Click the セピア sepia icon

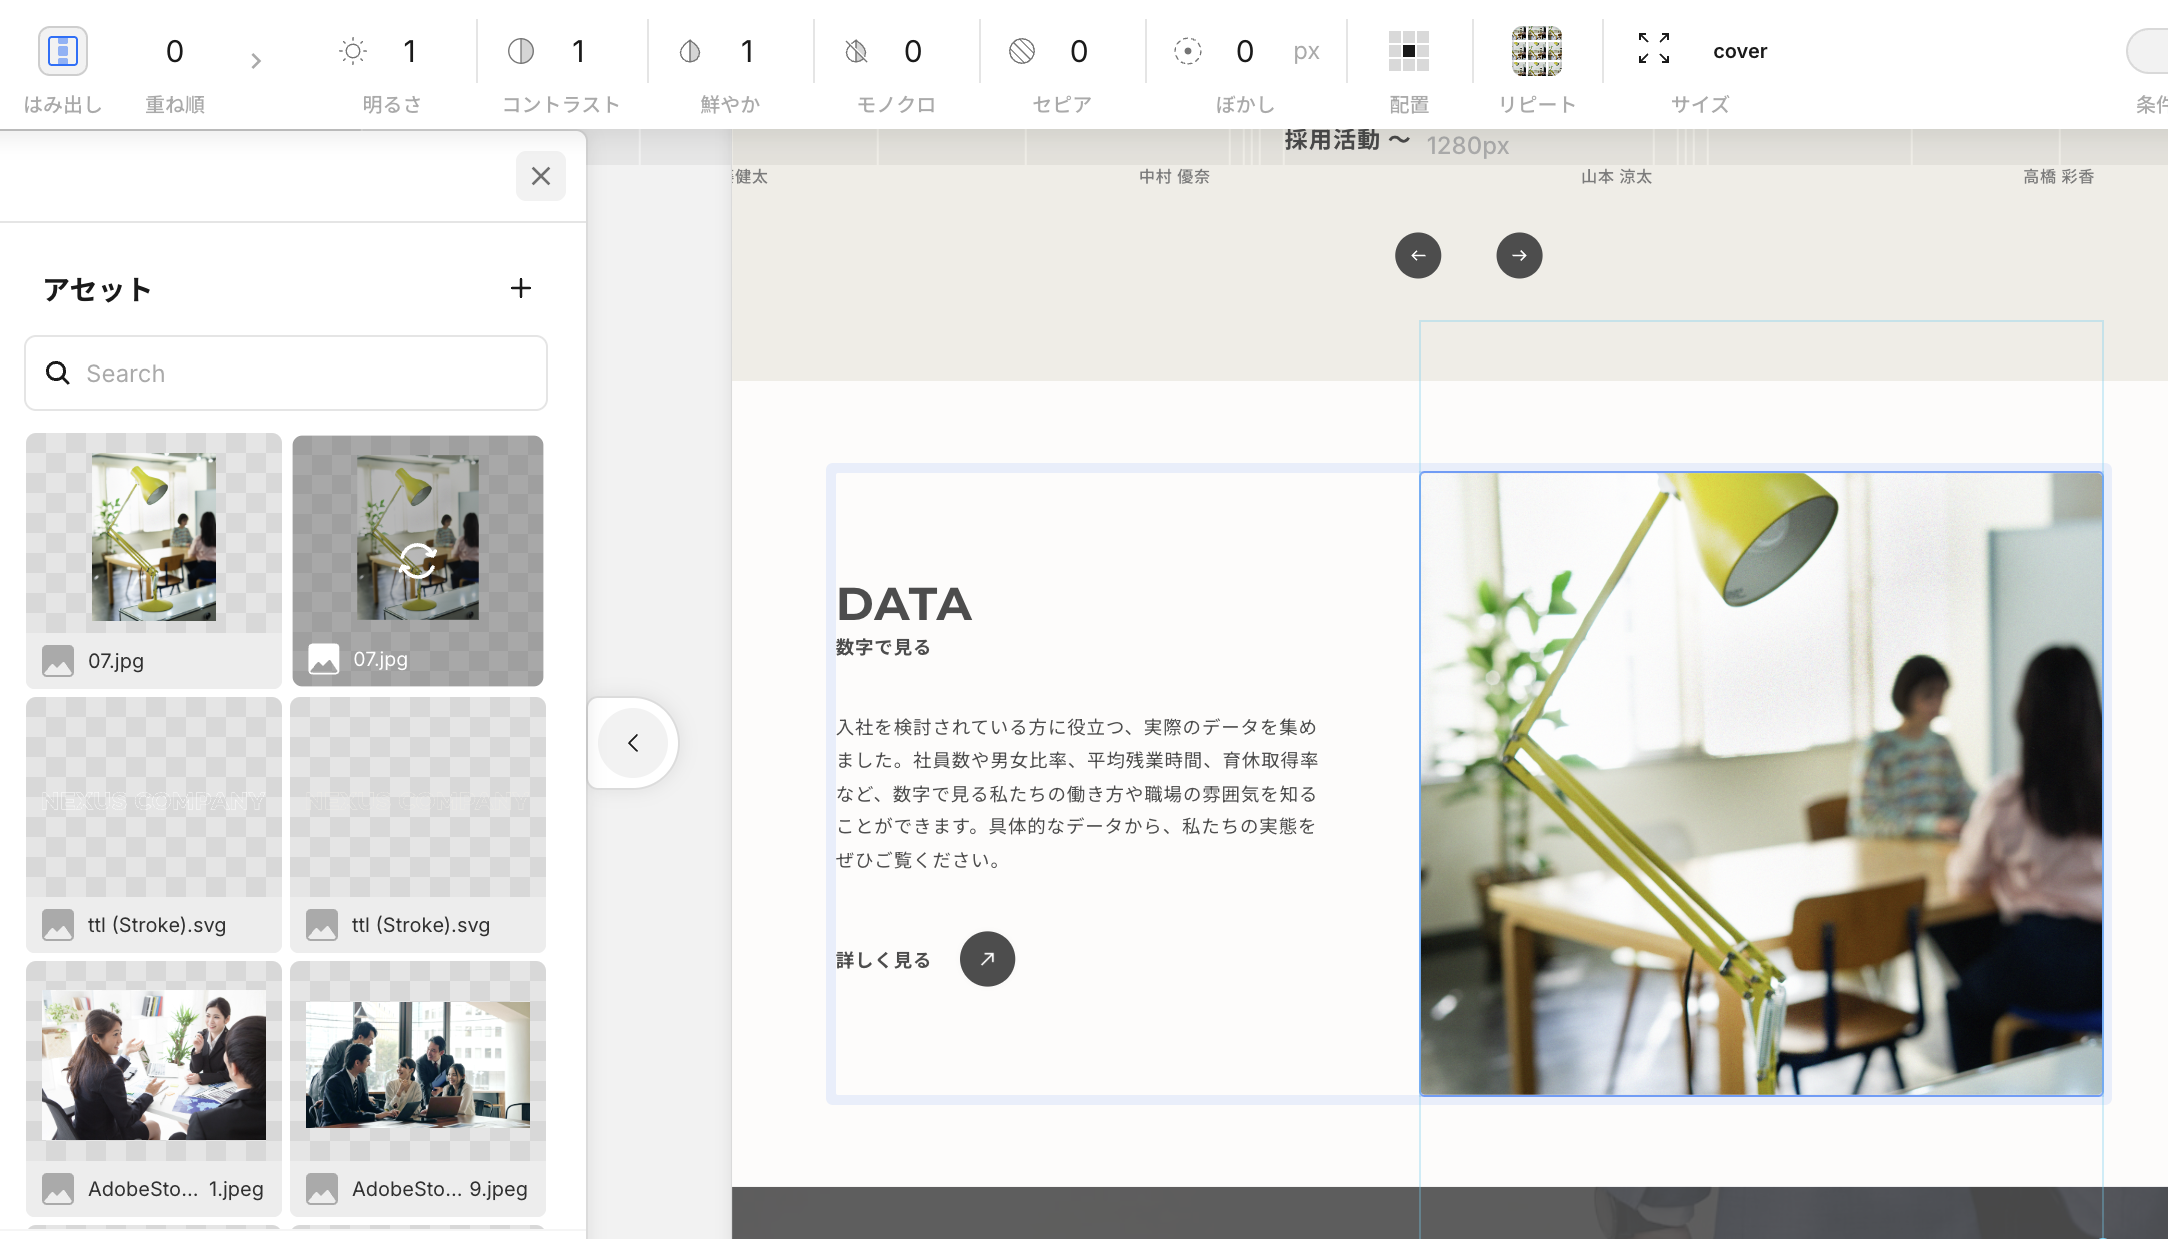click(1022, 51)
